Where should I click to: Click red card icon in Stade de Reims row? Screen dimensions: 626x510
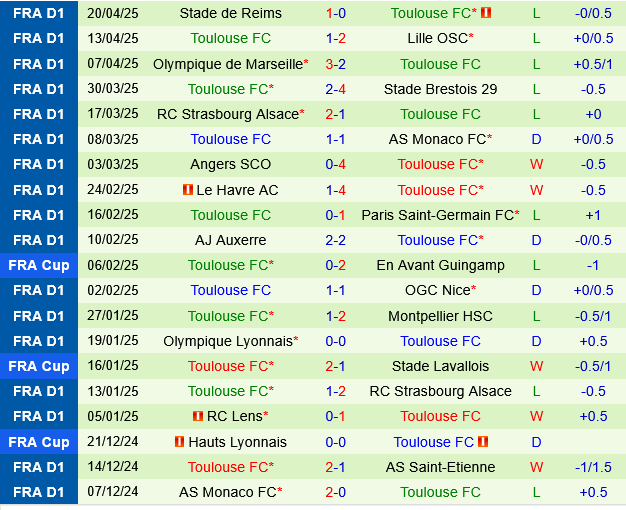(x=487, y=14)
